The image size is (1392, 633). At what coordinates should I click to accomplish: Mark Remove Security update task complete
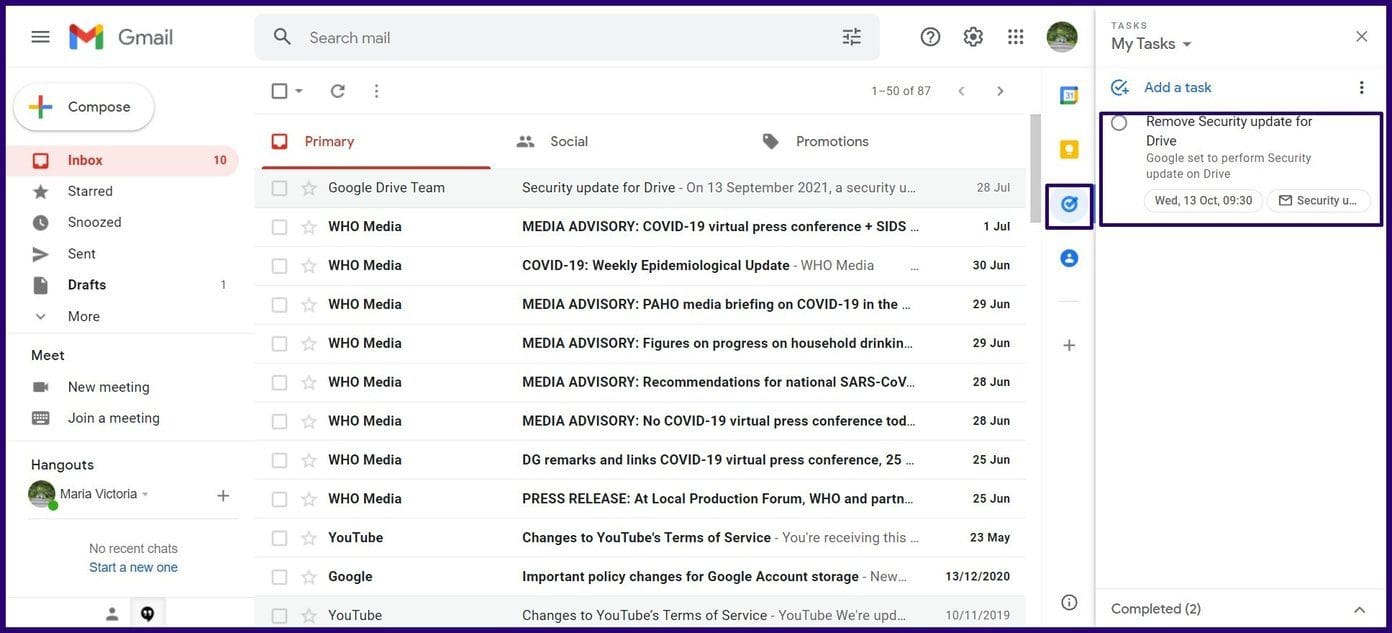[1119, 123]
